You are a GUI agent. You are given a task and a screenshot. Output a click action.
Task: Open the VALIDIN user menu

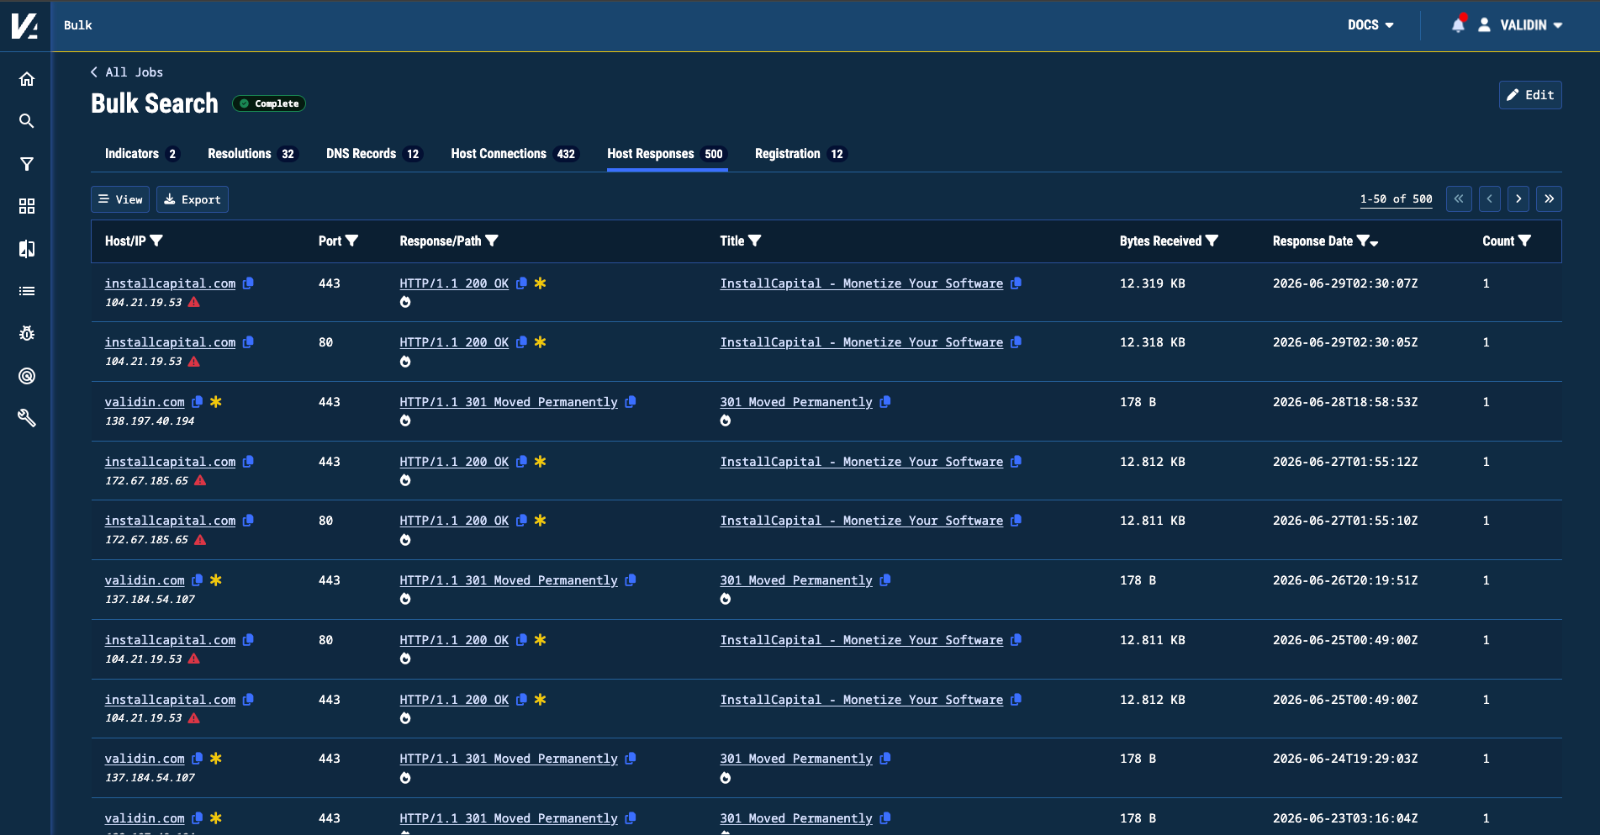(x=1520, y=25)
